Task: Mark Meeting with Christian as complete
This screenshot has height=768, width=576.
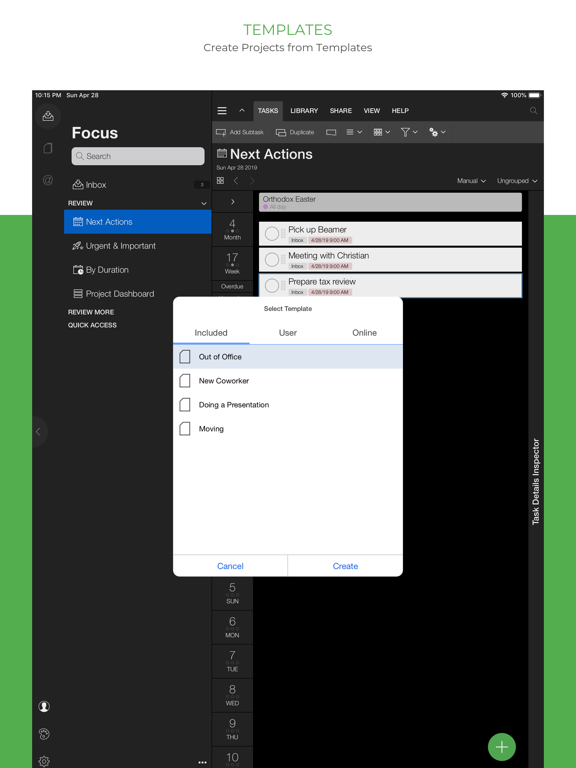Action: [272, 260]
